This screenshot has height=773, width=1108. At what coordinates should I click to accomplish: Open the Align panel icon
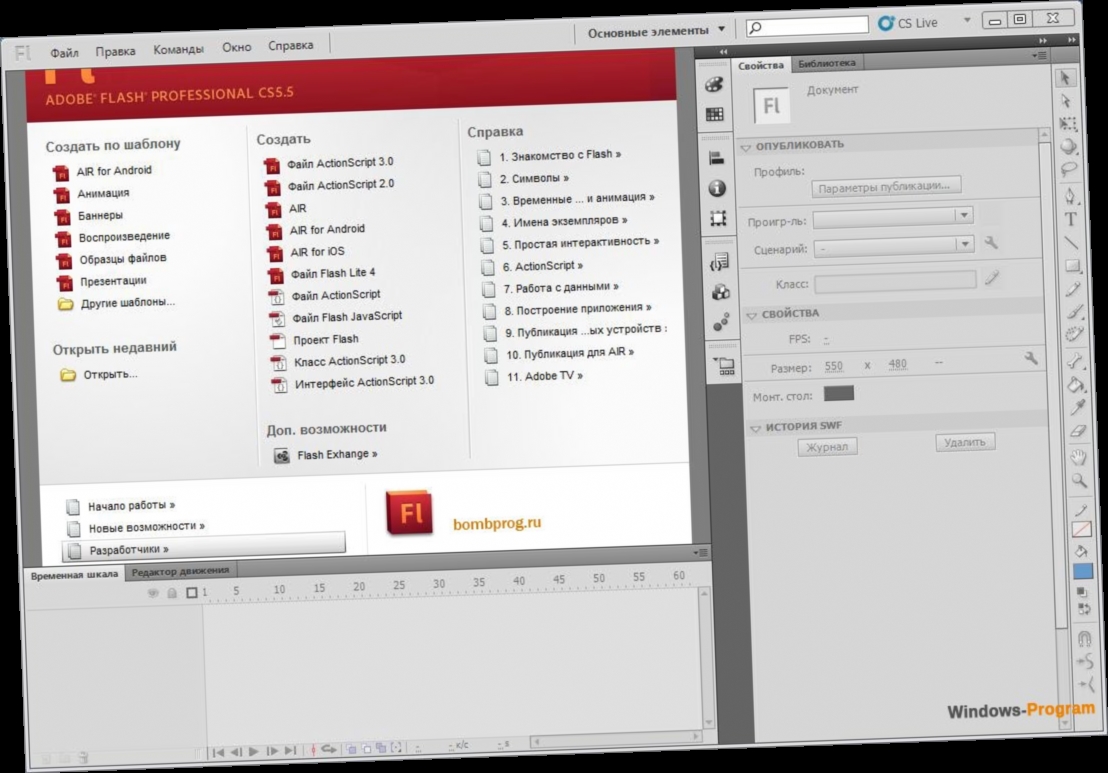[716, 158]
